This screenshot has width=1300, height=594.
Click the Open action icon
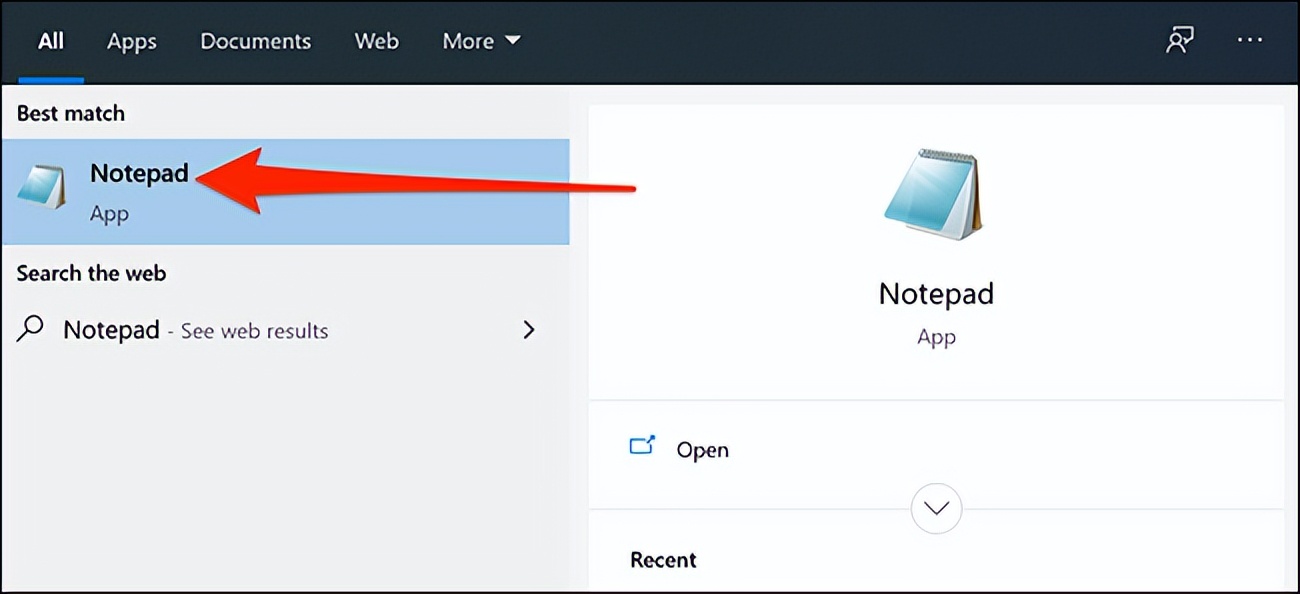[x=642, y=446]
